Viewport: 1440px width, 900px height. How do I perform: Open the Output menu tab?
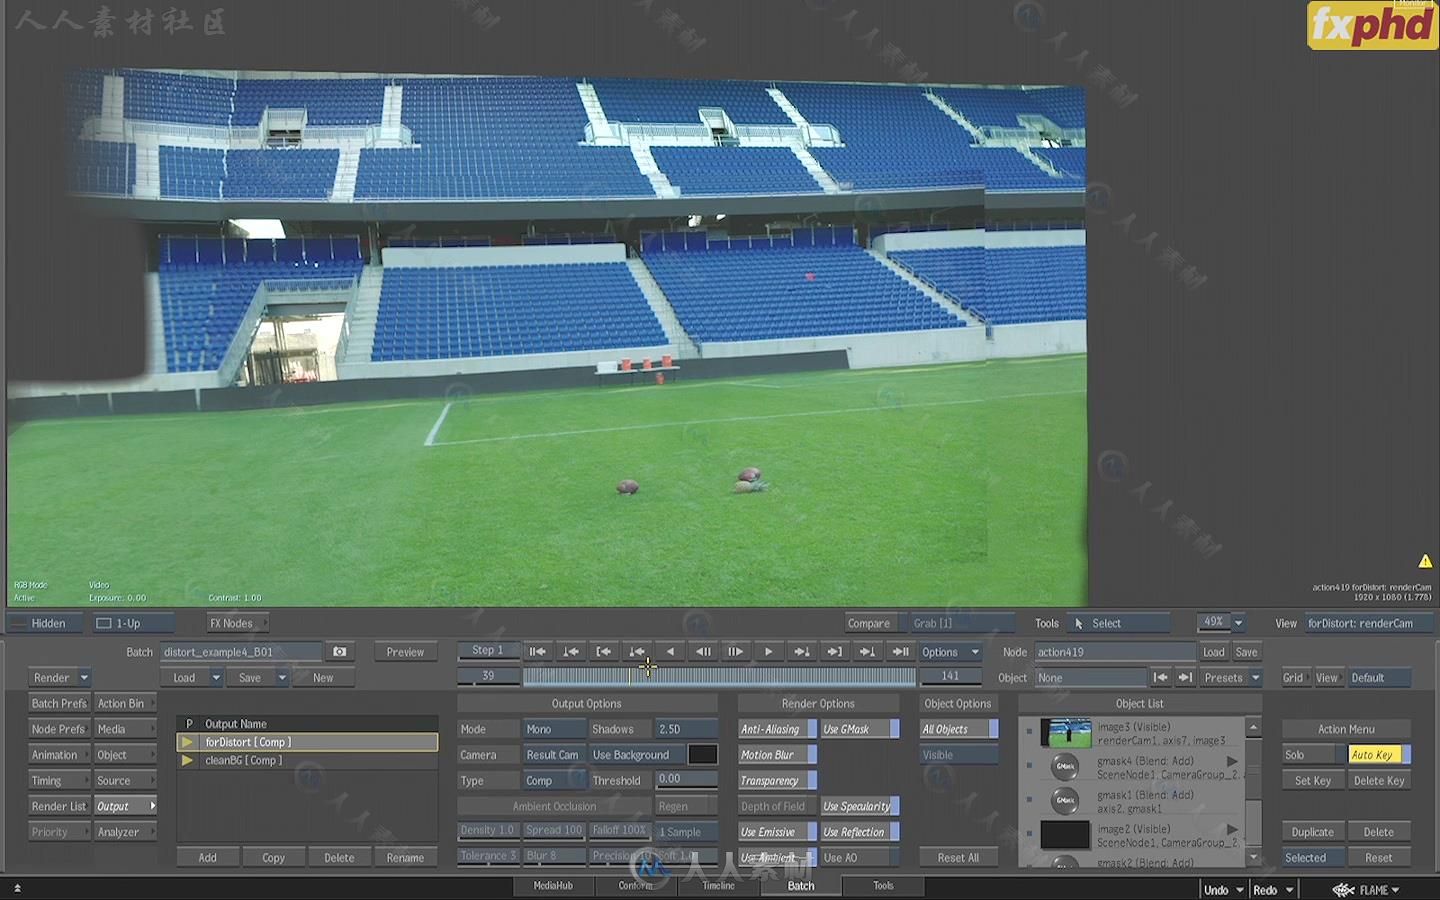coord(125,806)
